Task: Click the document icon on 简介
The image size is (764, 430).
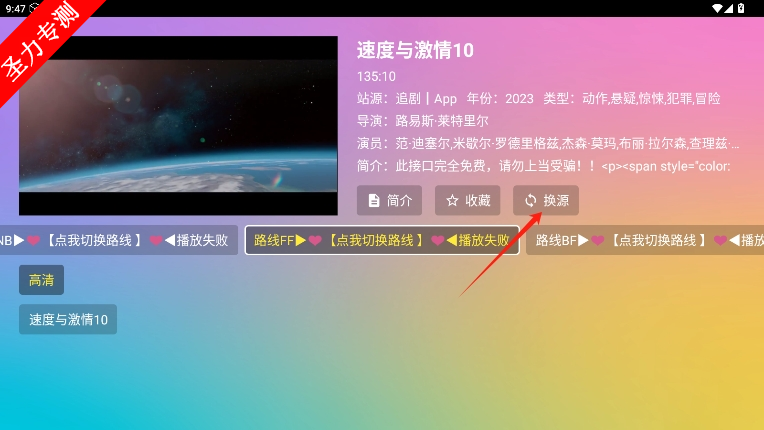Action: (x=374, y=201)
